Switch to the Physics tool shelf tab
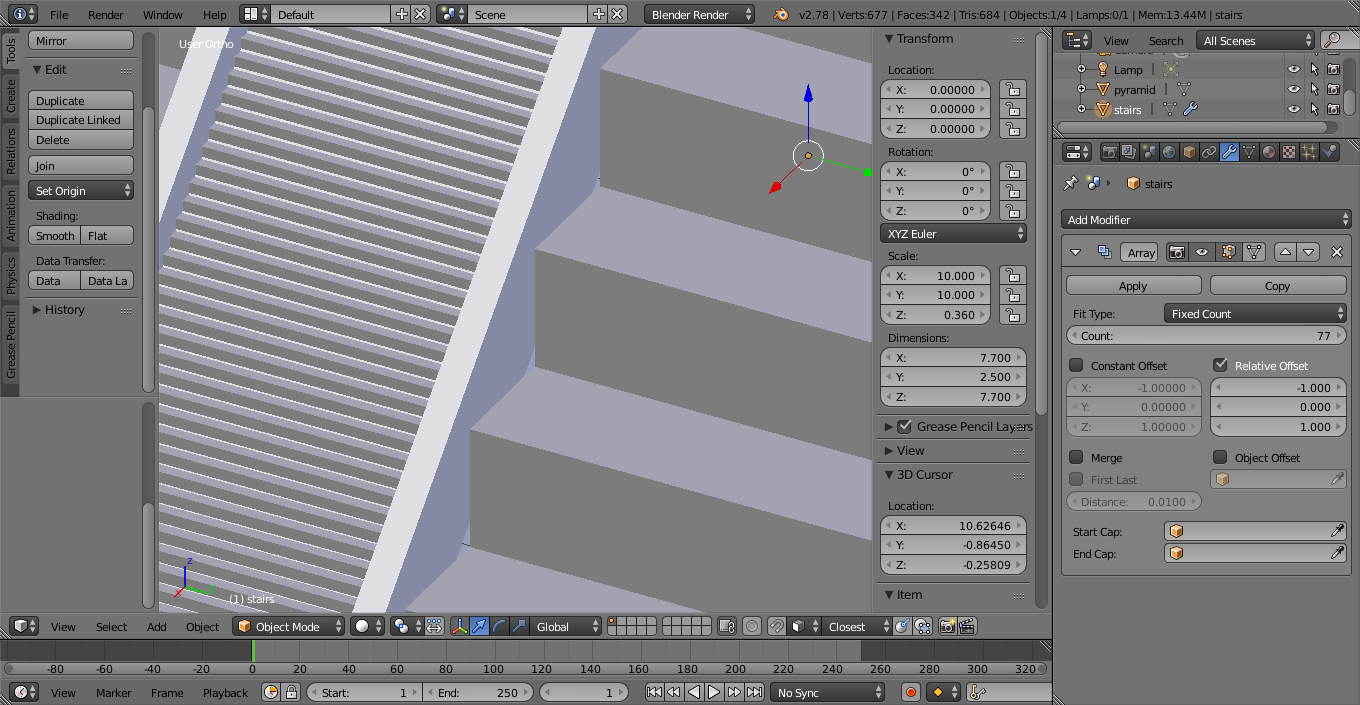This screenshot has height=705, width=1360. coord(11,275)
